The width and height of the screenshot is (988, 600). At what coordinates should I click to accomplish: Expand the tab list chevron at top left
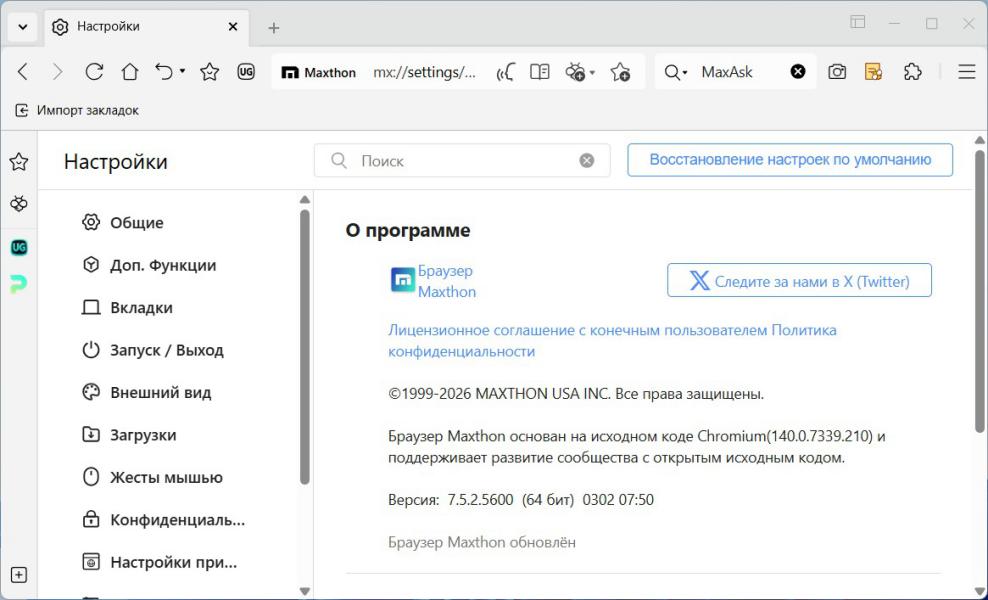(22, 26)
